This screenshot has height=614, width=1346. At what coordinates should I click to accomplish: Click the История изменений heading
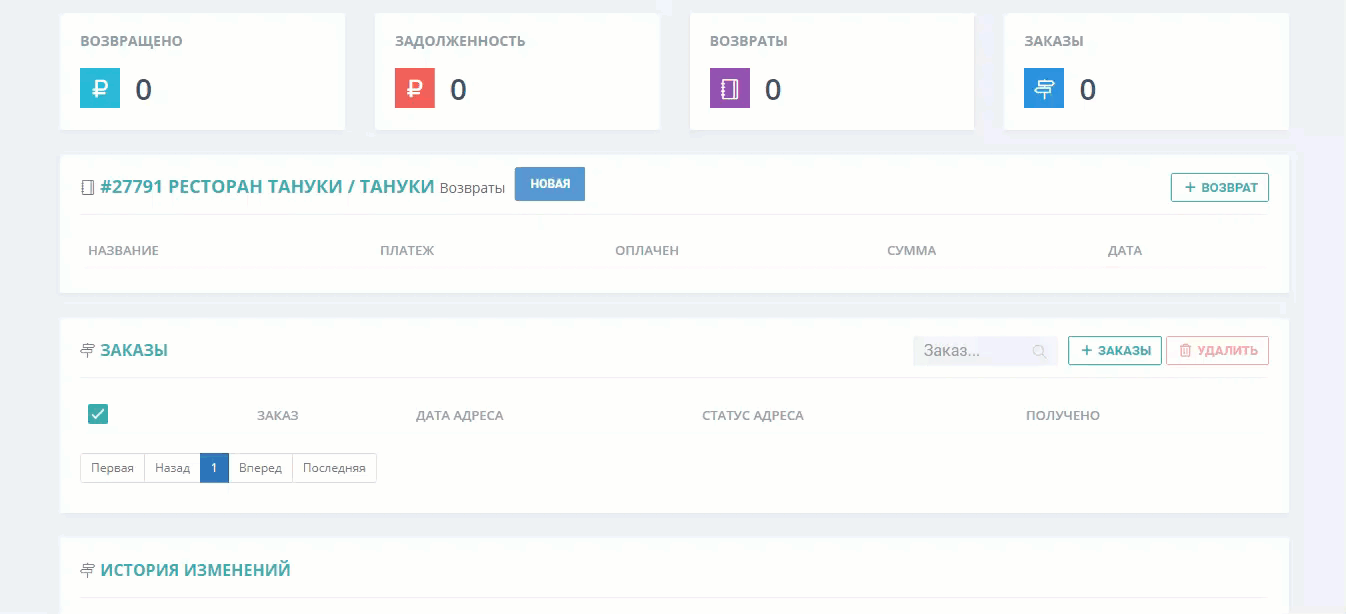coord(195,570)
